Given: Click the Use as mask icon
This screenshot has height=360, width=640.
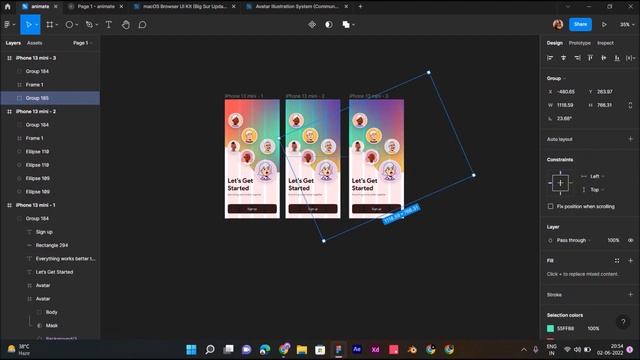Looking at the screenshot, I should [x=329, y=24].
